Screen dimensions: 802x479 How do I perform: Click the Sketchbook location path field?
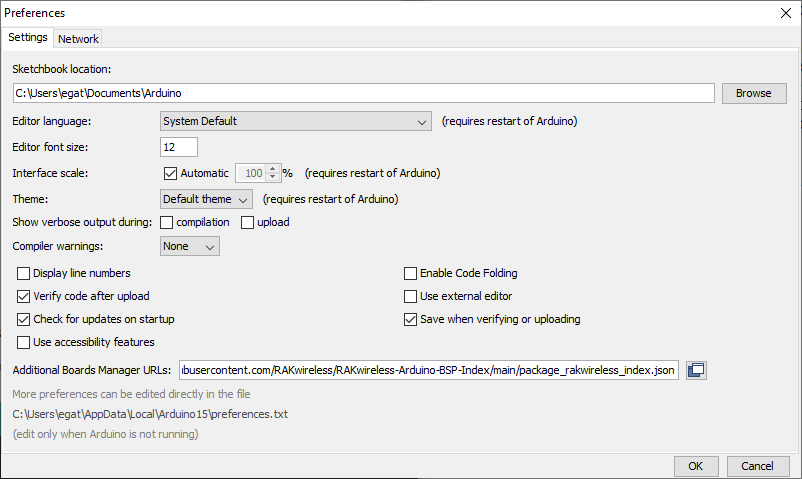(x=364, y=93)
